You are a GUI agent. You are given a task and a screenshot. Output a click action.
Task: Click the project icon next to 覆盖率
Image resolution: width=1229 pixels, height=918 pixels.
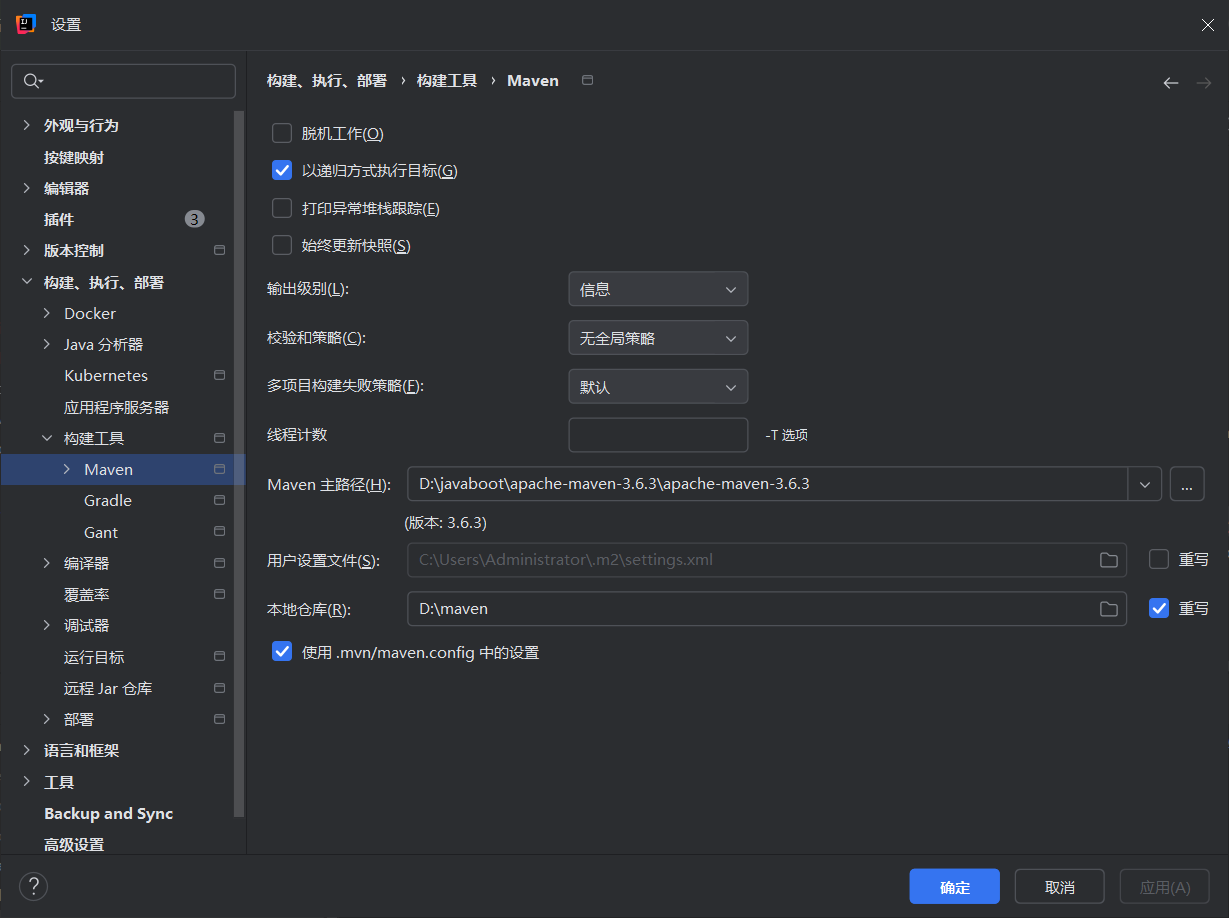[x=220, y=594]
